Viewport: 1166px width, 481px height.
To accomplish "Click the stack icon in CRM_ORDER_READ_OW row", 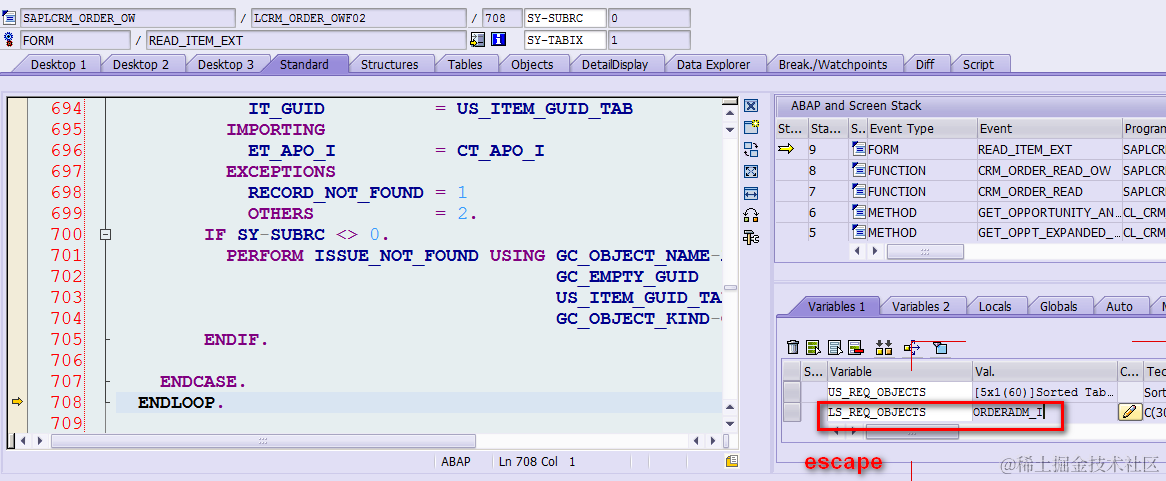I will pyautogui.click(x=859, y=170).
